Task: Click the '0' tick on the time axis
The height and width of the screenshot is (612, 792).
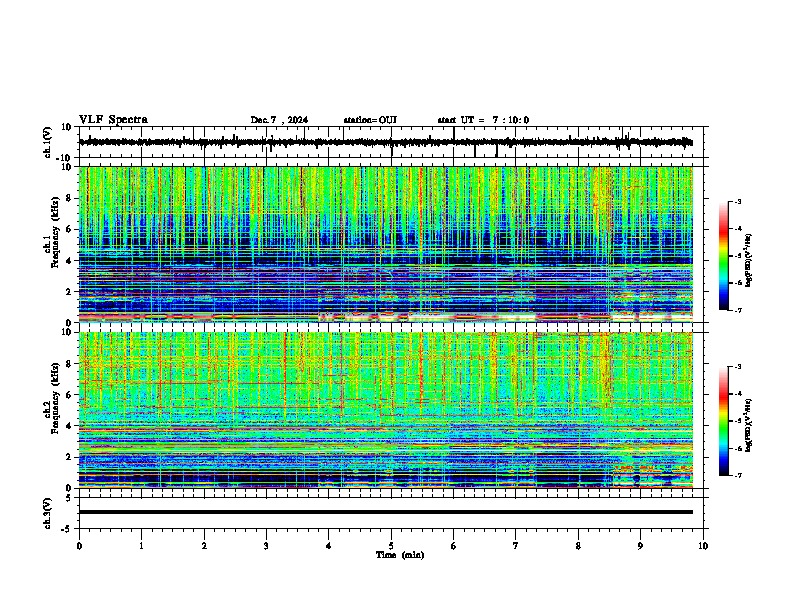Action: [x=79, y=546]
